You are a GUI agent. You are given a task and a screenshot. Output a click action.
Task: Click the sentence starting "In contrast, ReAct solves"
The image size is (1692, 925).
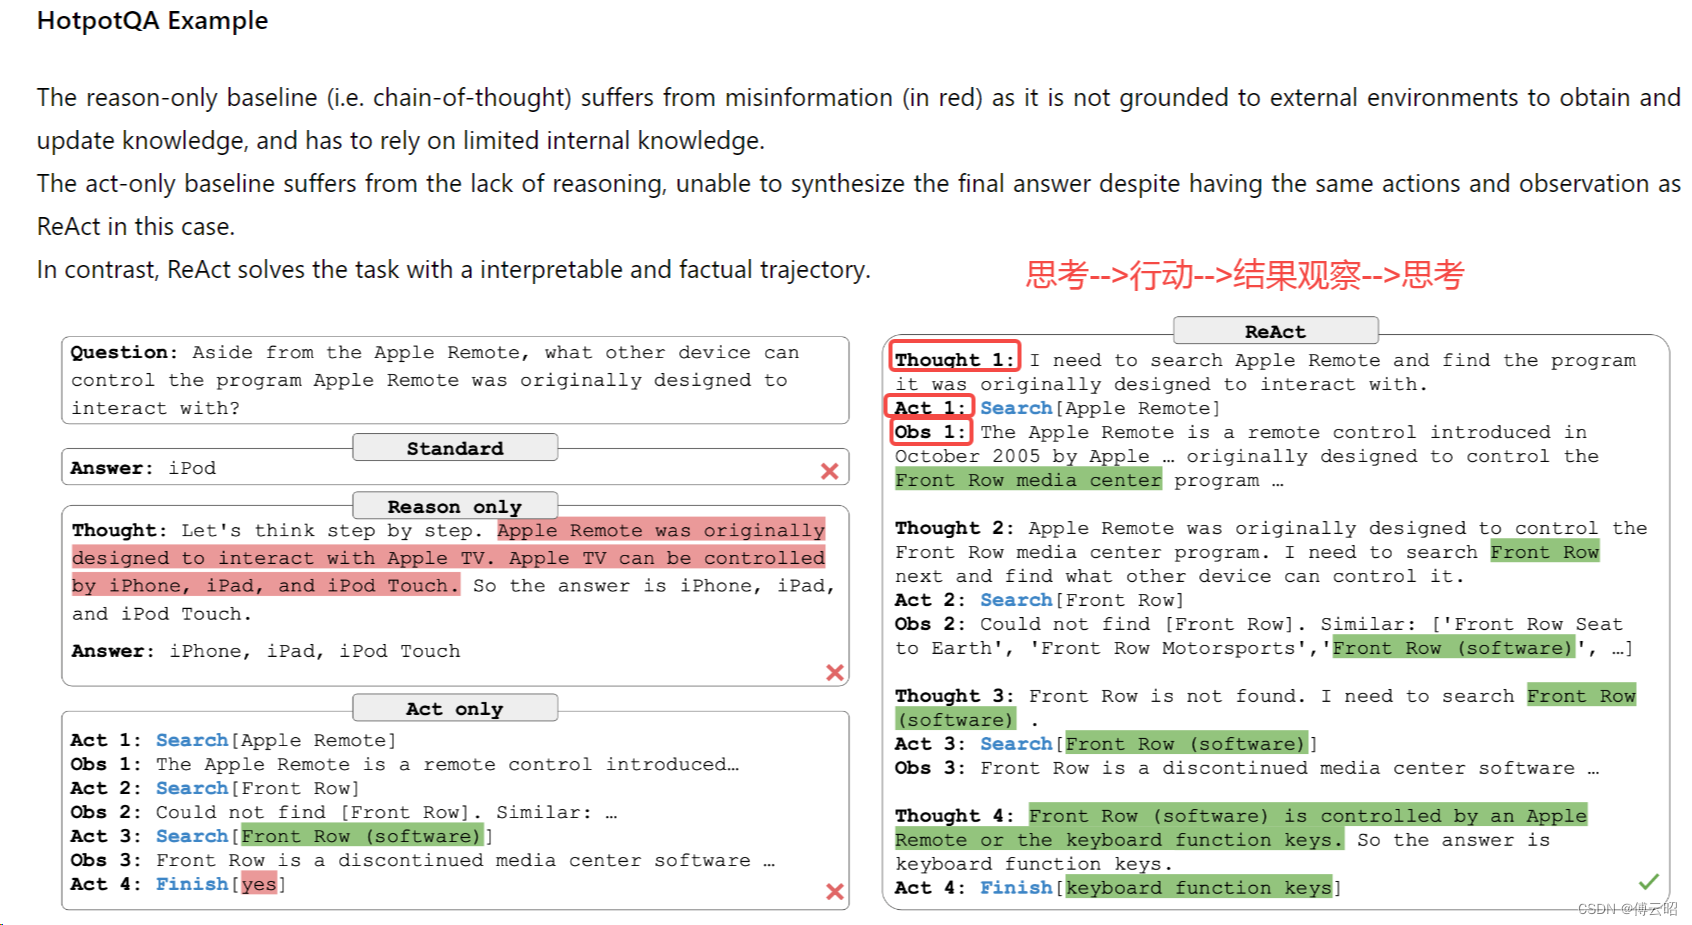[453, 270]
